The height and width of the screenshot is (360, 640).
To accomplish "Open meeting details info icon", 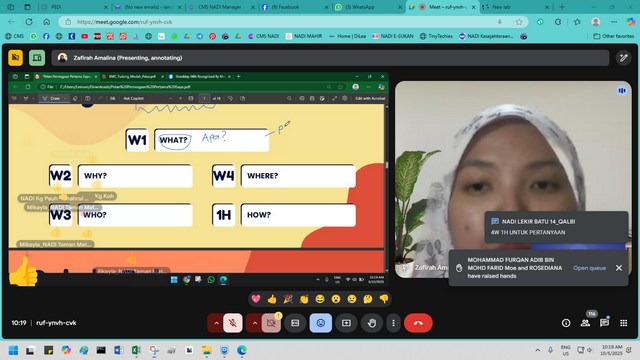I will 566,323.
